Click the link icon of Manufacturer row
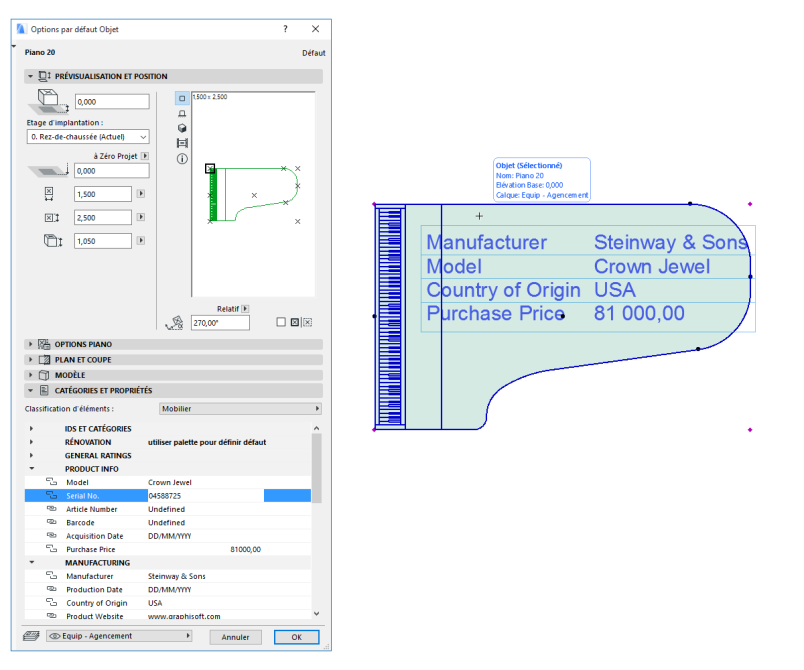The image size is (804, 670). click(51, 576)
